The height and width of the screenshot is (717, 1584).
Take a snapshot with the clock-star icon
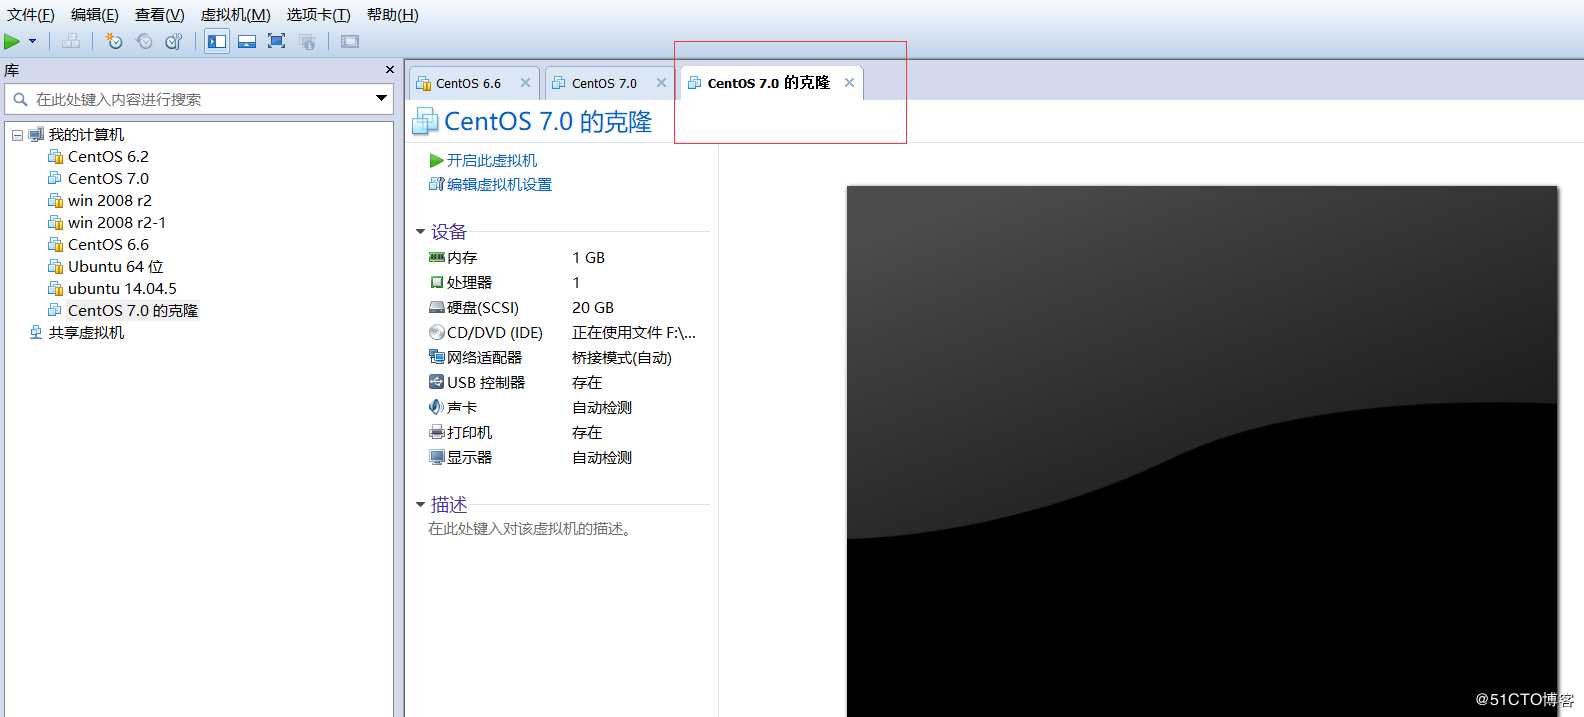pyautogui.click(x=114, y=41)
